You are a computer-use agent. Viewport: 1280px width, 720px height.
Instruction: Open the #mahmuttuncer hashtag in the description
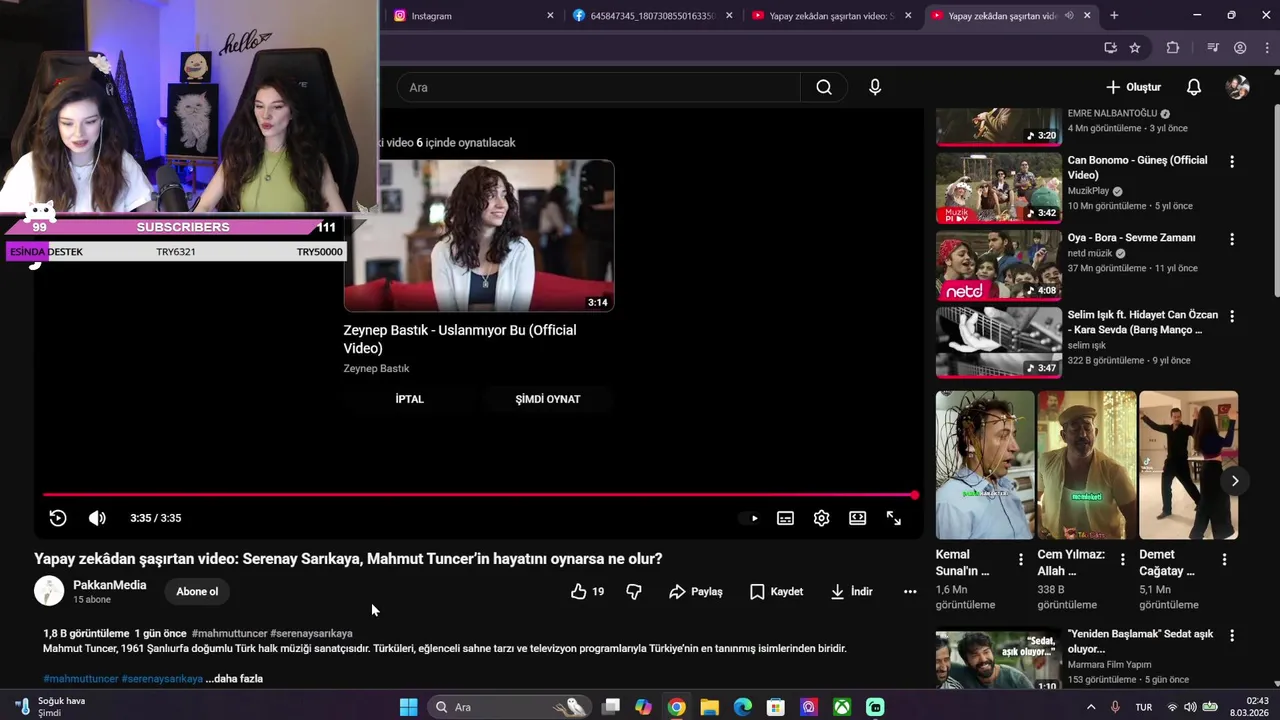click(x=81, y=679)
